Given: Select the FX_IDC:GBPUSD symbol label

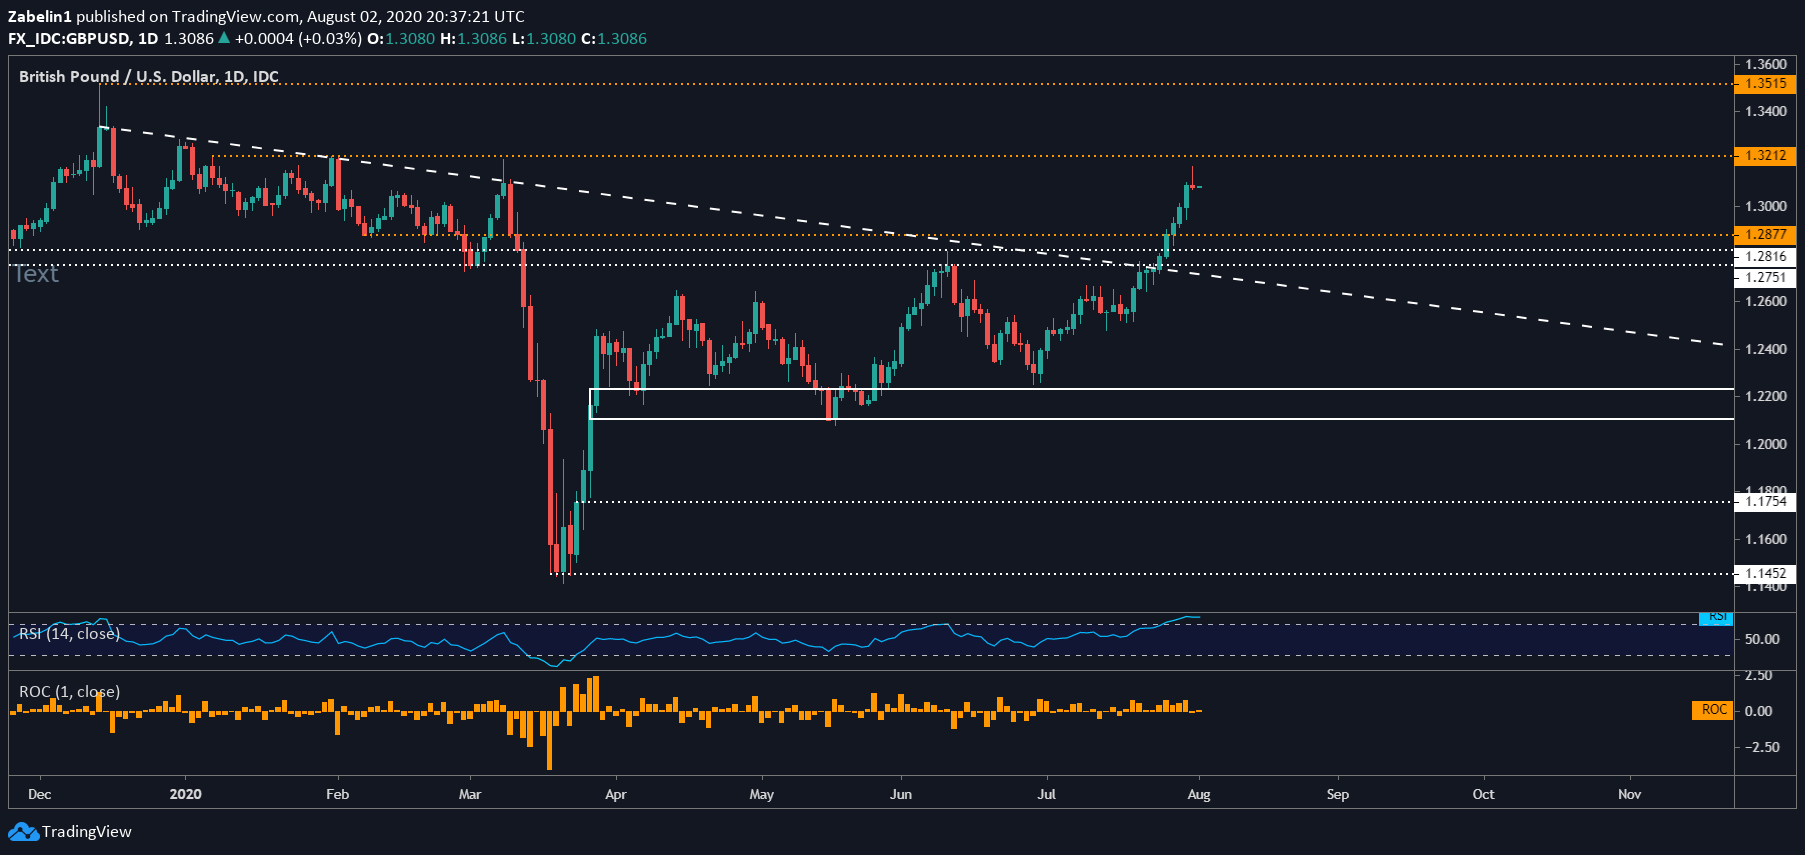Looking at the screenshot, I should coord(69,38).
